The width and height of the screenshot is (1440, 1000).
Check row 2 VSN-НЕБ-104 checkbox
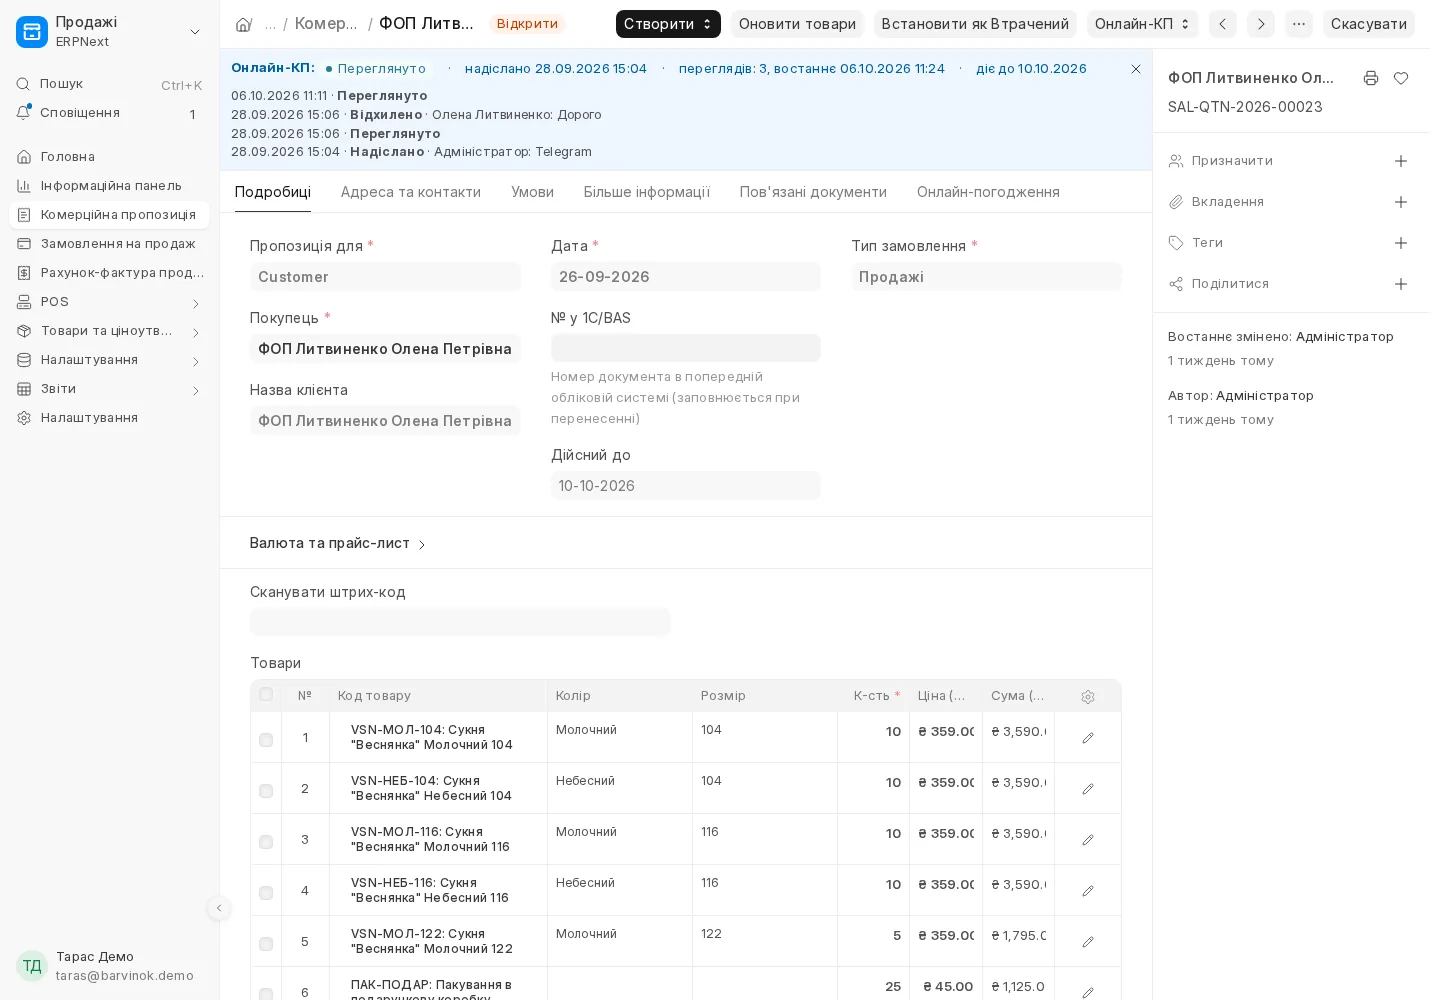(x=266, y=791)
